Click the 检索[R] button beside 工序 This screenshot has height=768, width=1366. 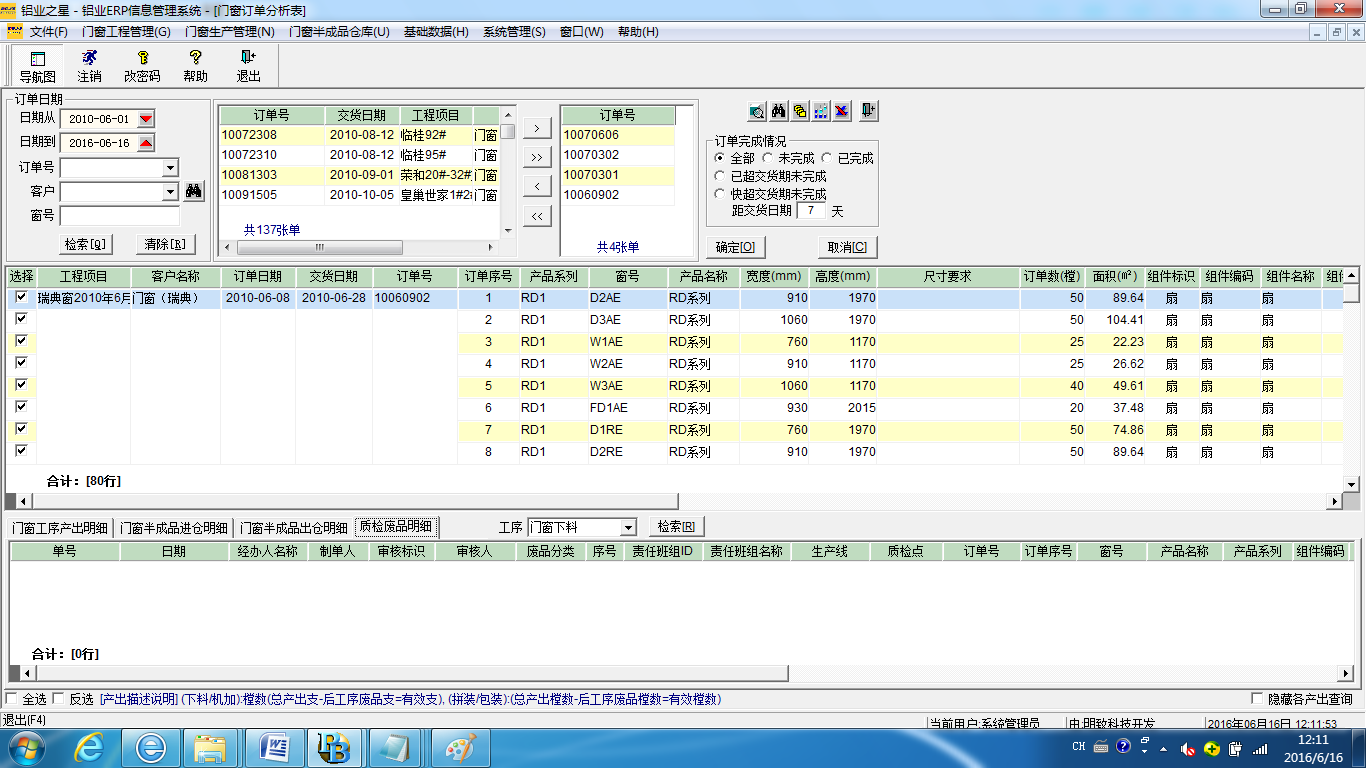coord(677,527)
